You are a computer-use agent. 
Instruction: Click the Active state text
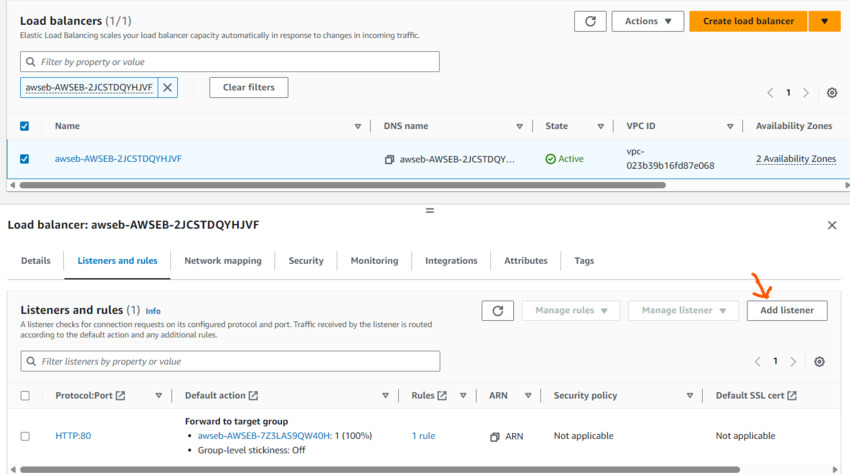(571, 159)
